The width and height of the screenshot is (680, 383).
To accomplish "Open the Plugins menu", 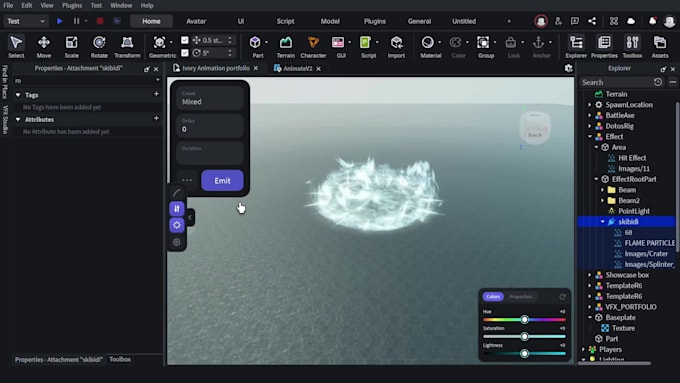I will coord(72,5).
